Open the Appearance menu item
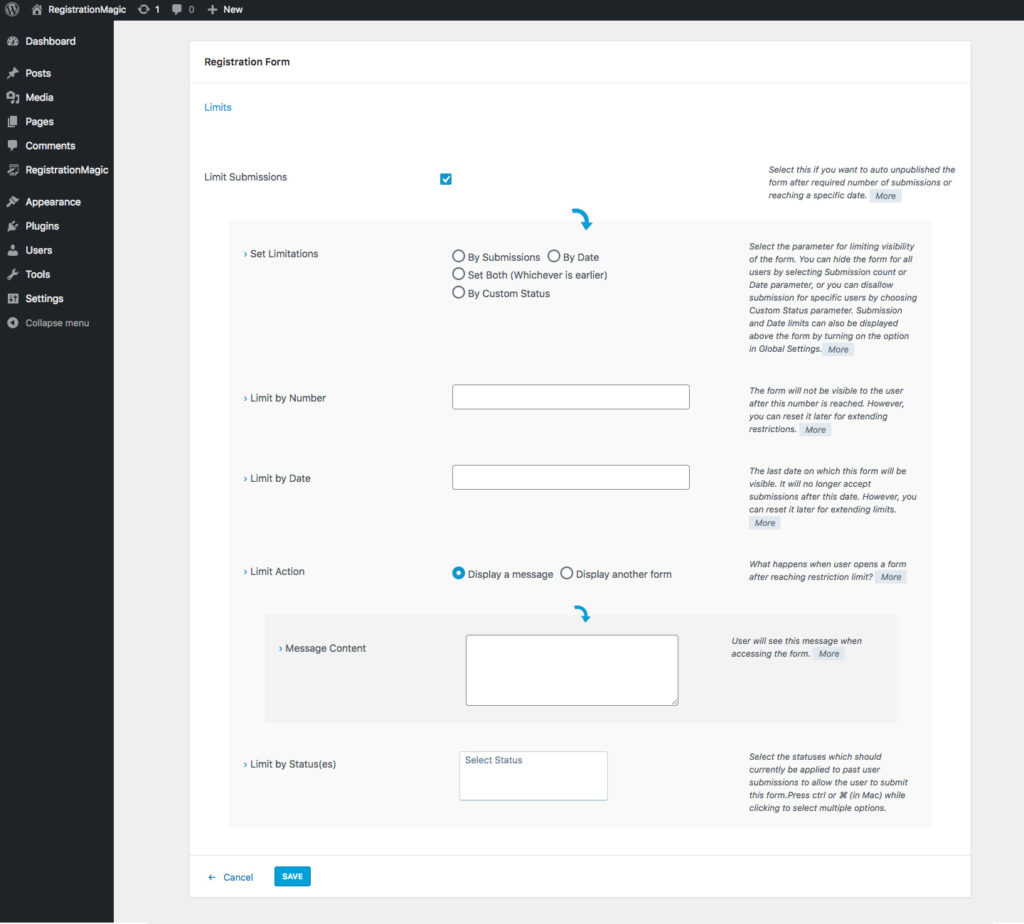The height and width of the screenshot is (924, 1024). point(52,202)
